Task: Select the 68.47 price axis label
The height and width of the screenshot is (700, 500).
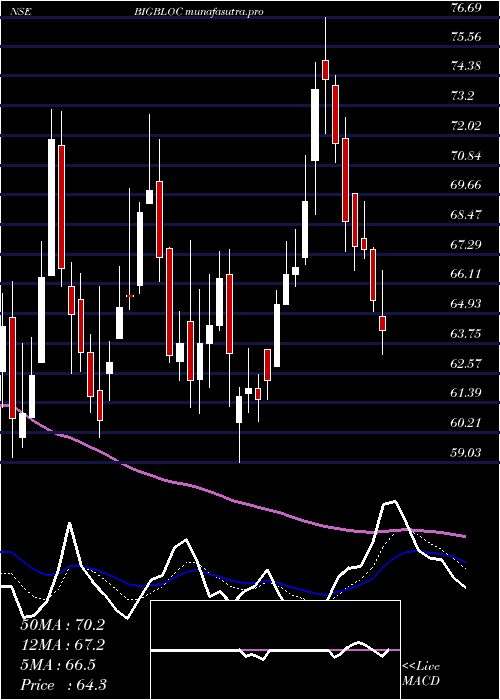Action: pyautogui.click(x=467, y=215)
